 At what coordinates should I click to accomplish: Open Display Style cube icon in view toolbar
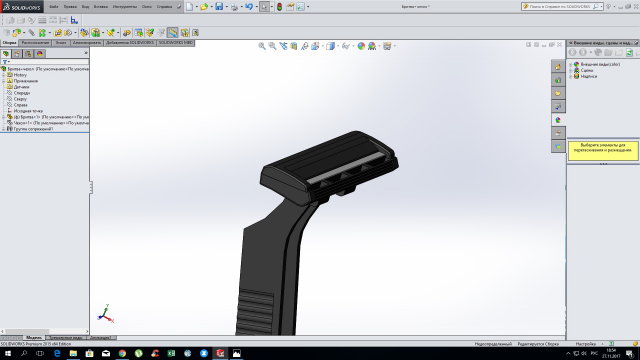(x=330, y=46)
